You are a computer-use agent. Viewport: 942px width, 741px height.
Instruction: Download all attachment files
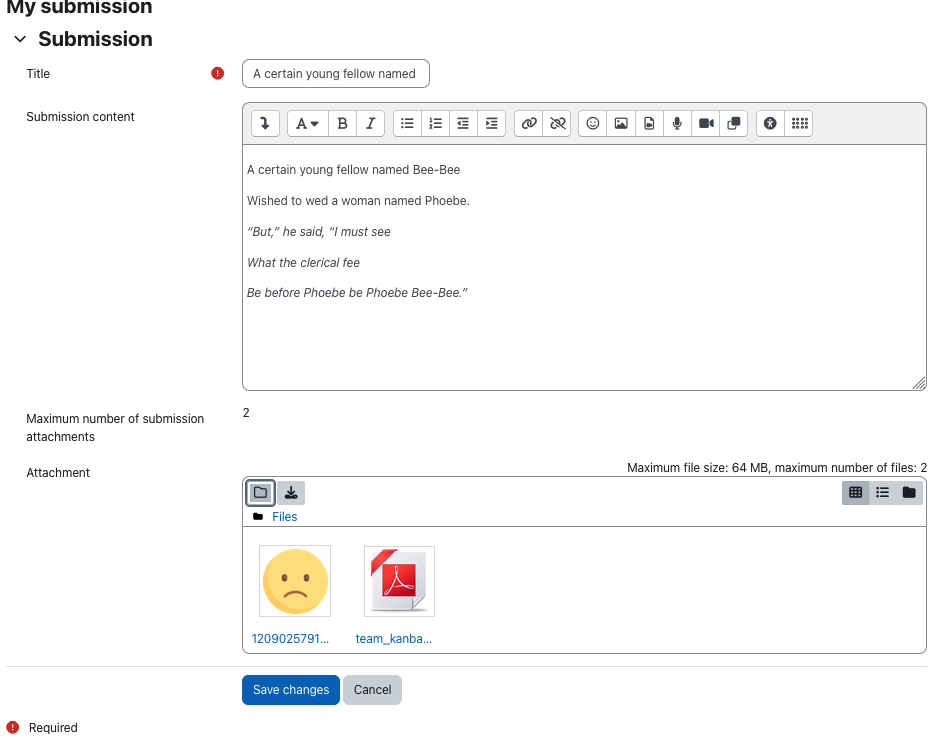click(x=291, y=493)
